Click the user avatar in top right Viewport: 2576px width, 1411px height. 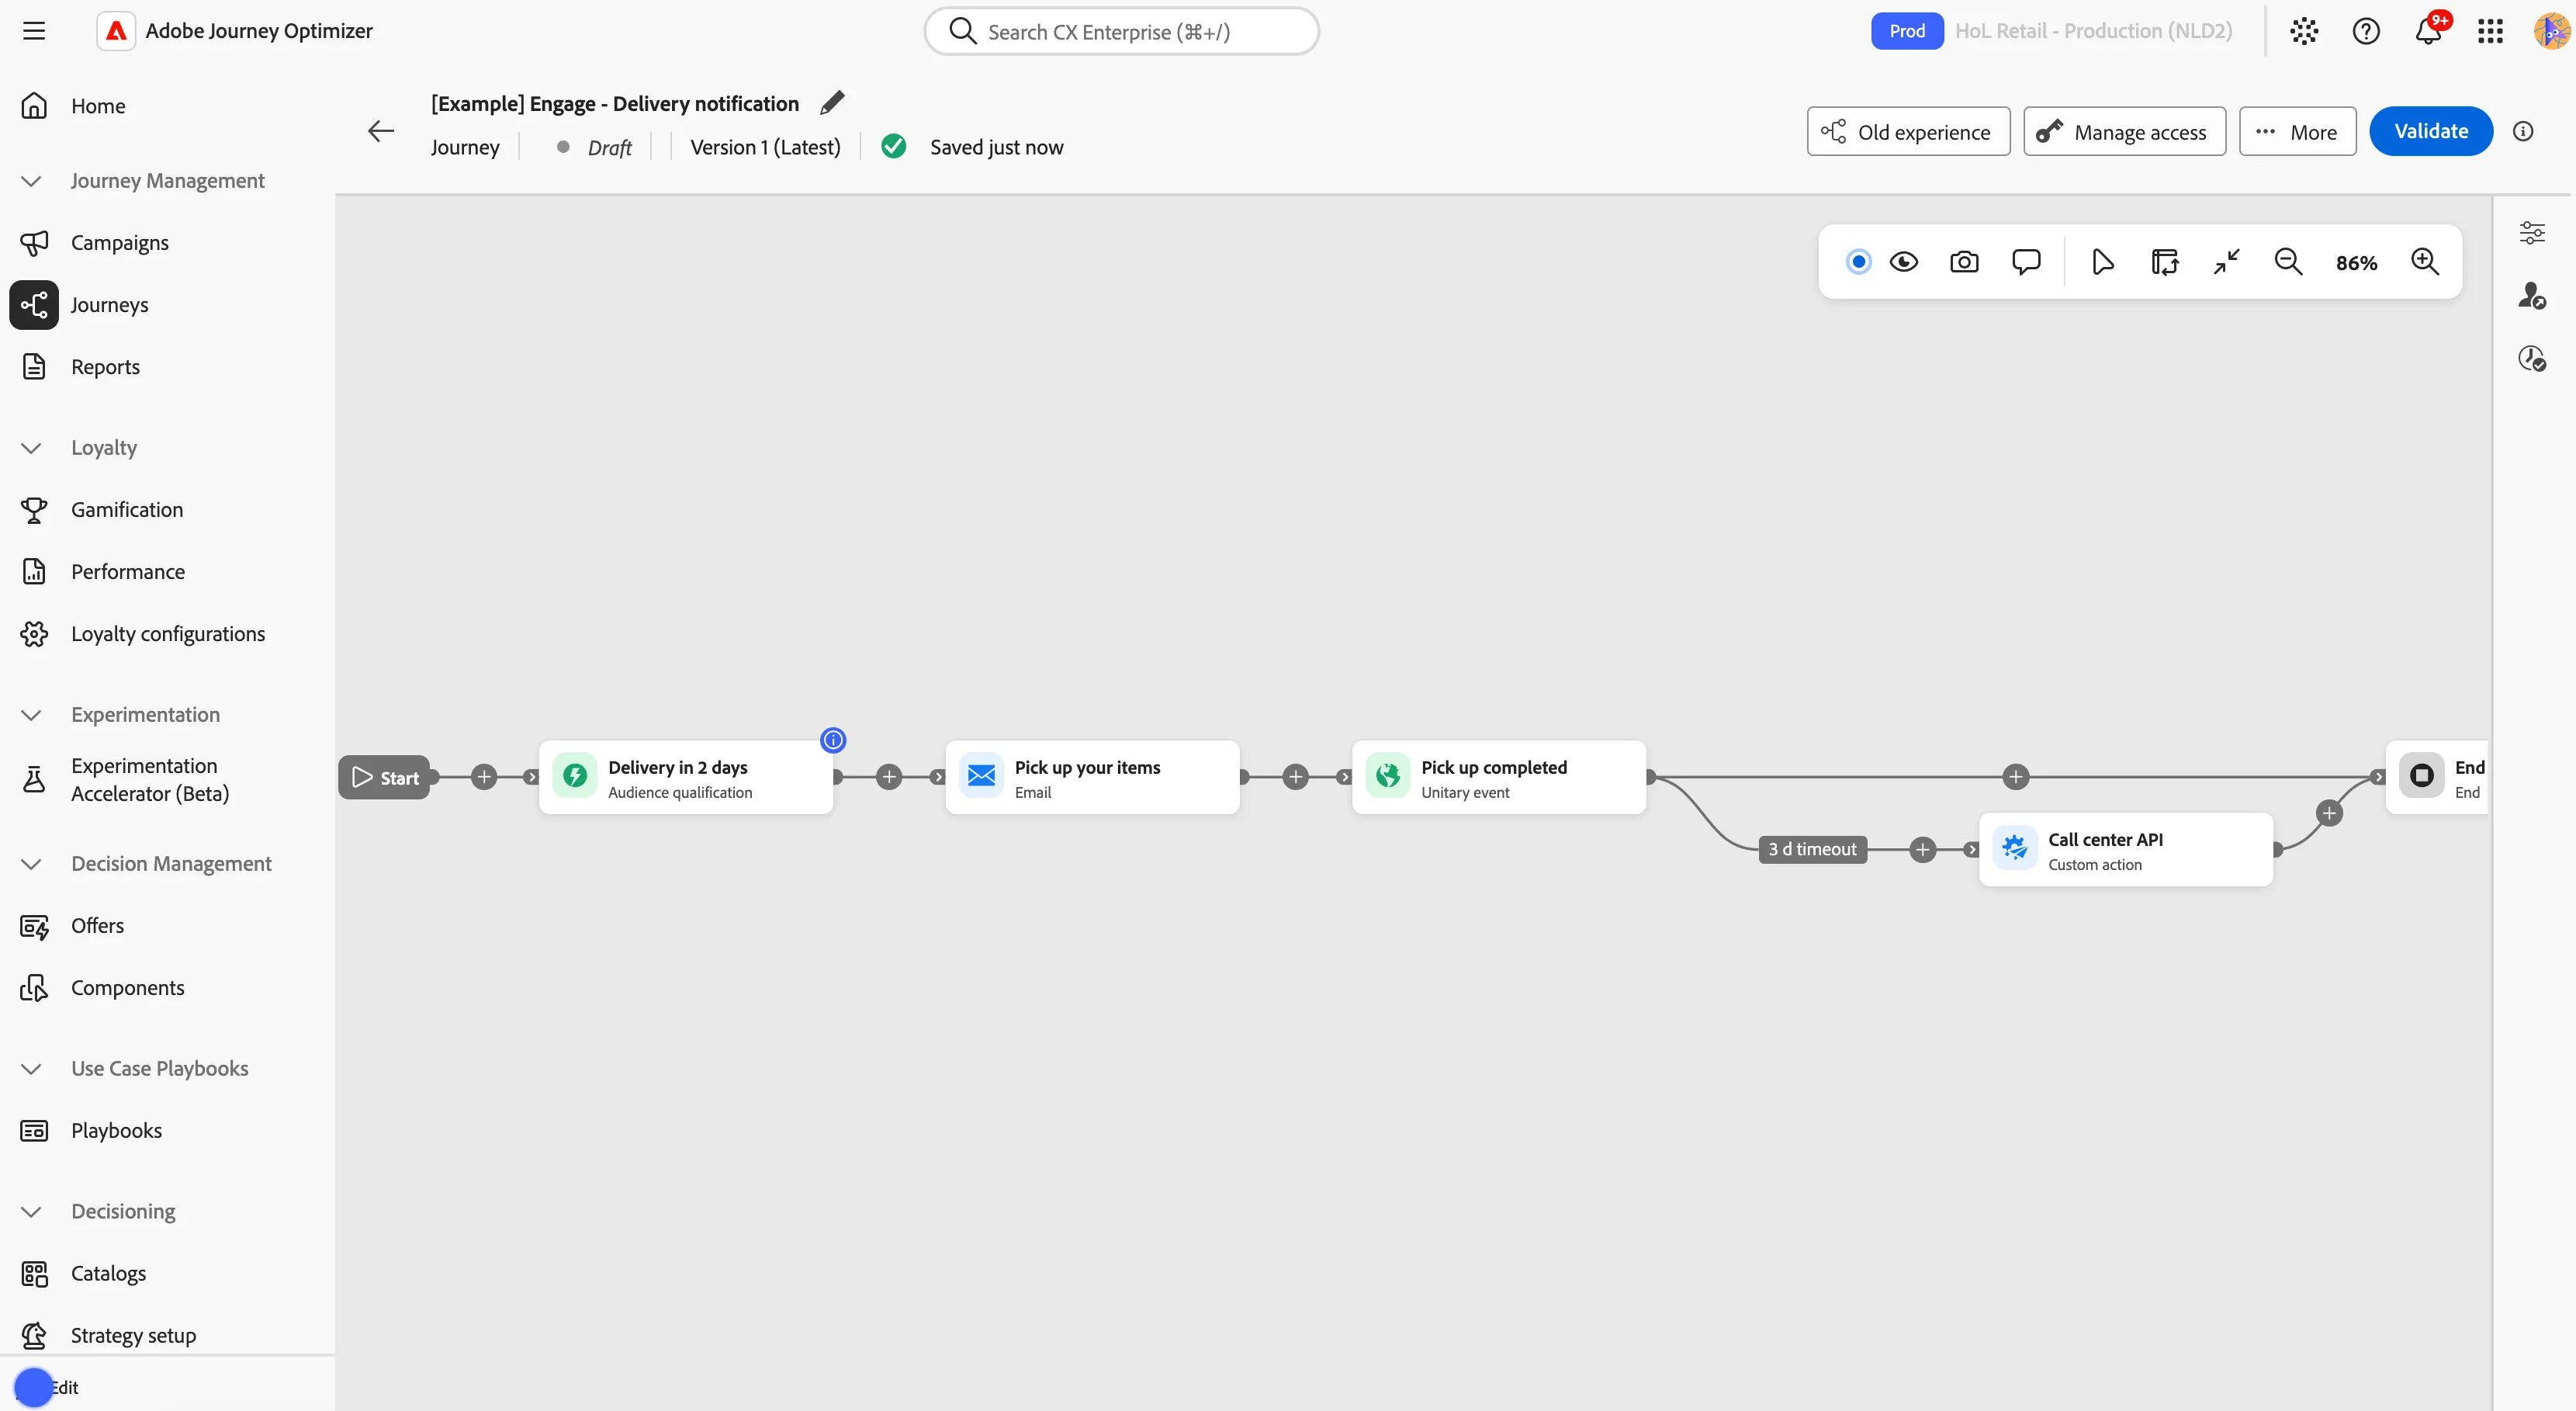pos(2552,31)
